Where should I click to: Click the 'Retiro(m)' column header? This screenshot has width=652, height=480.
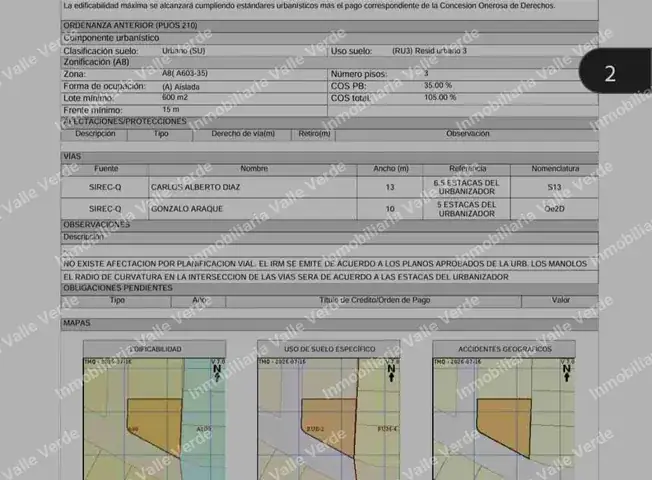pos(314,134)
